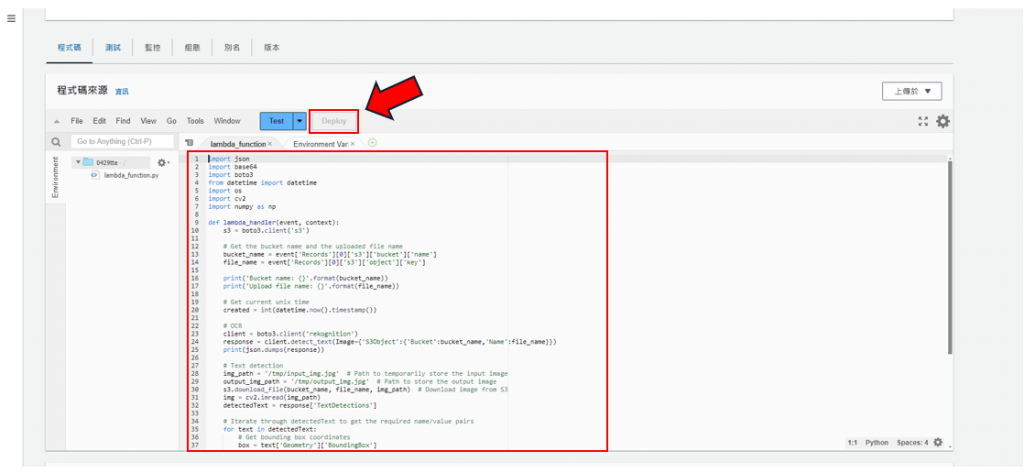Open the hamburger navigation menu
1024x473 pixels.
pyautogui.click(x=10, y=18)
